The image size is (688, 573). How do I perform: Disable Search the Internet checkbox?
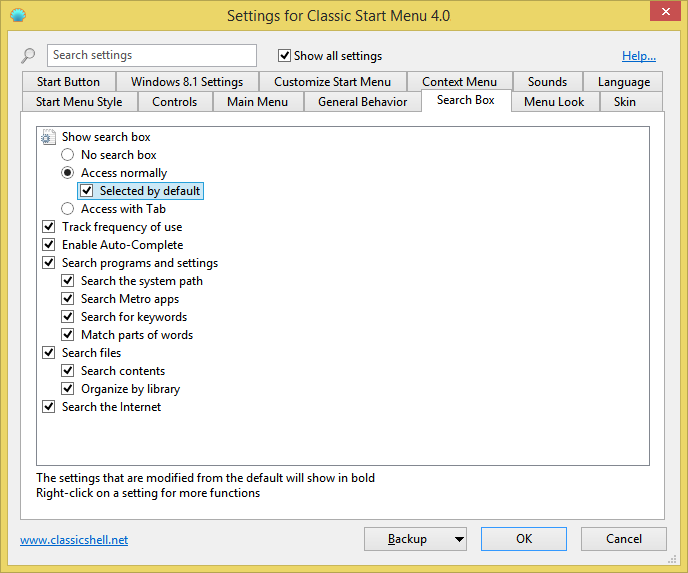pos(48,407)
